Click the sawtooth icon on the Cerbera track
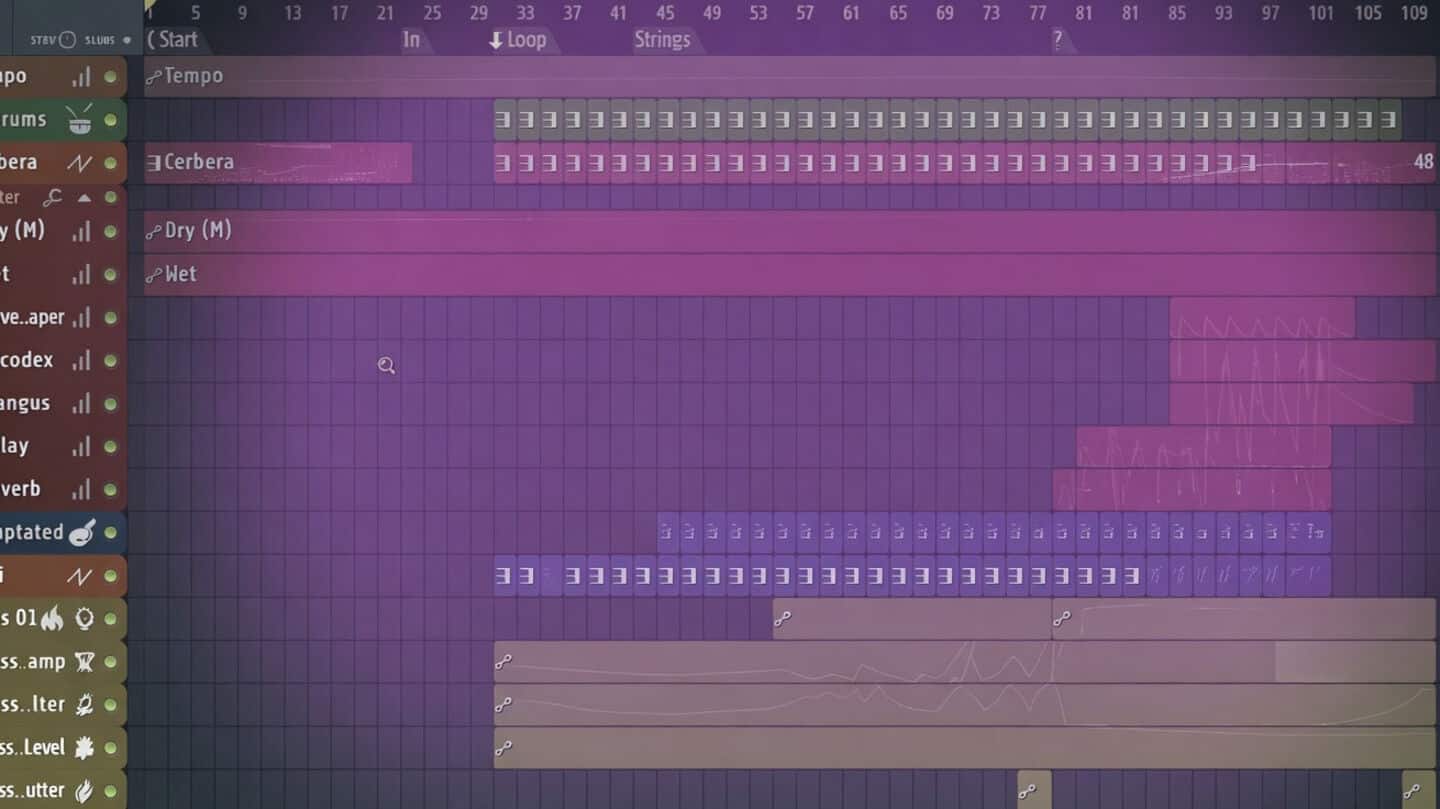 pos(80,163)
